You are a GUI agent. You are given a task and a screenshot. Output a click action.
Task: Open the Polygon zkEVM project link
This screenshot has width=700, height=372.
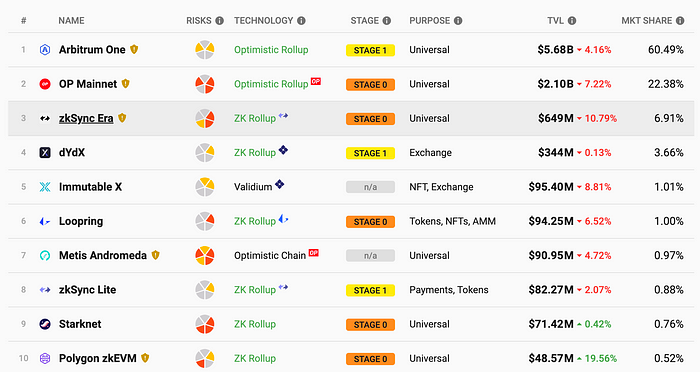(97, 358)
